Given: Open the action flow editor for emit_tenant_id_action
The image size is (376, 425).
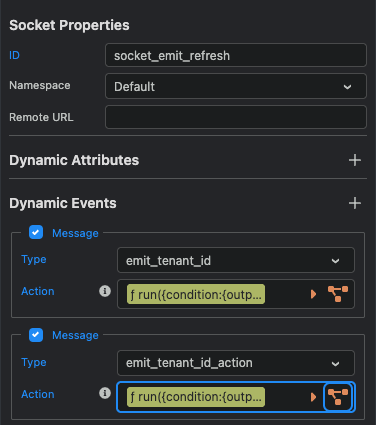Looking at the screenshot, I should (x=338, y=397).
